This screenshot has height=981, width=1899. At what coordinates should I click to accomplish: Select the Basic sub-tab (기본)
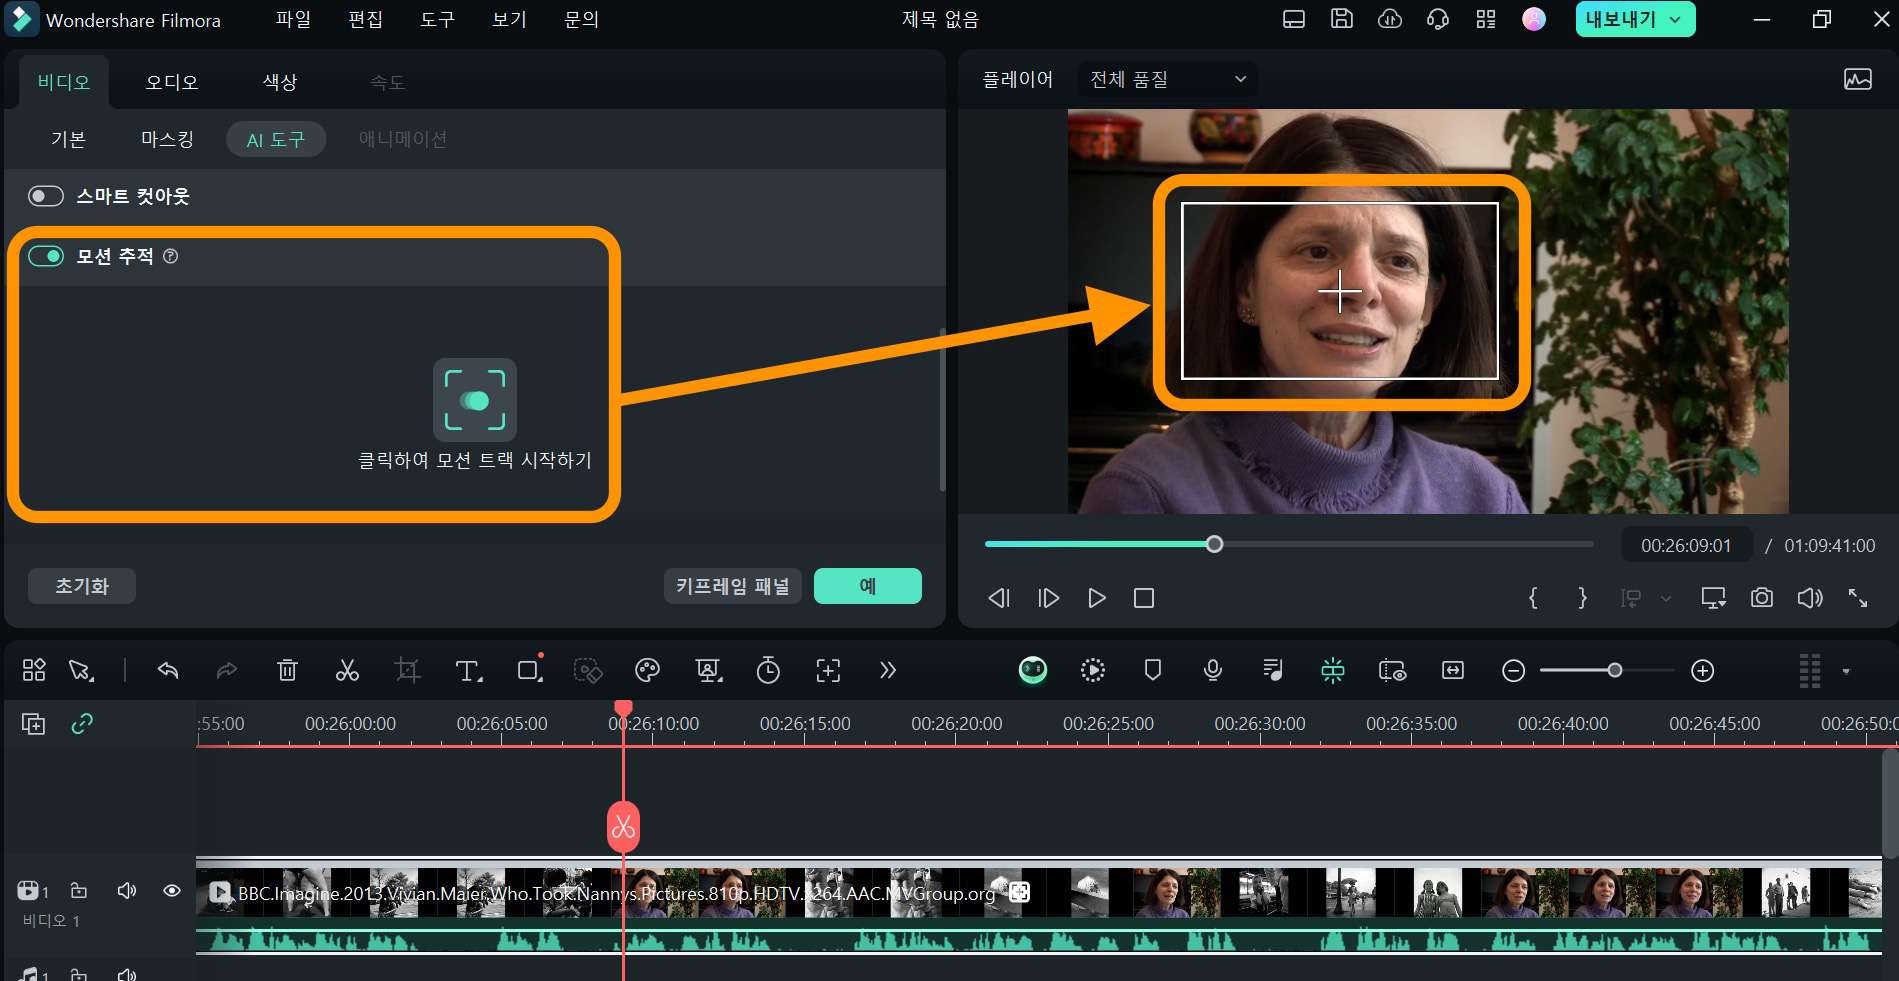pyautogui.click(x=68, y=139)
